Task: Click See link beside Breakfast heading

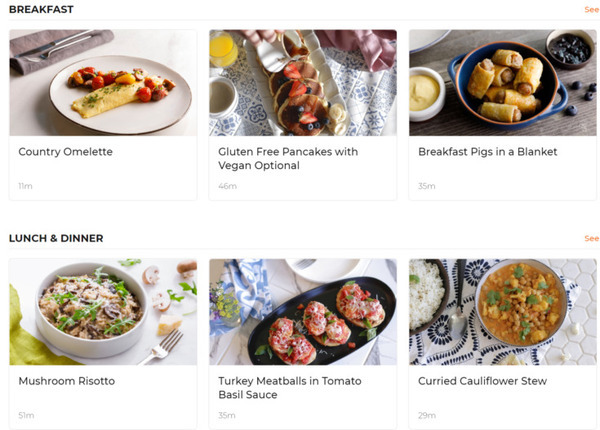Action: pyautogui.click(x=591, y=10)
